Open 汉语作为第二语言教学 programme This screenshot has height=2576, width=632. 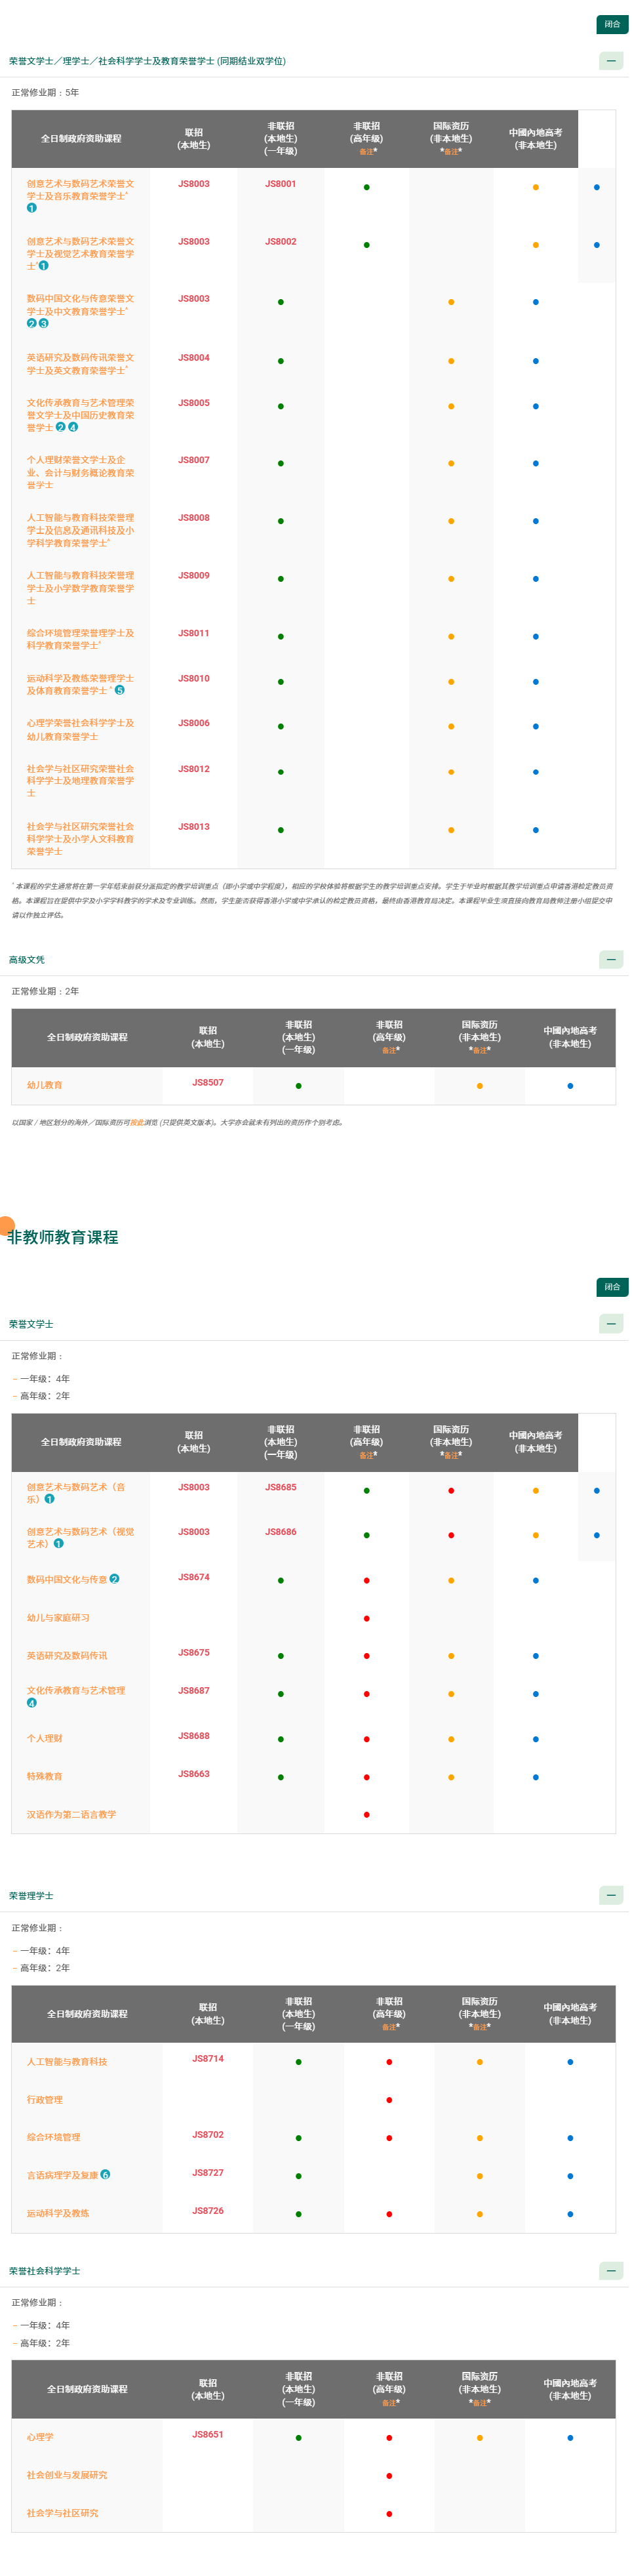71,1814
